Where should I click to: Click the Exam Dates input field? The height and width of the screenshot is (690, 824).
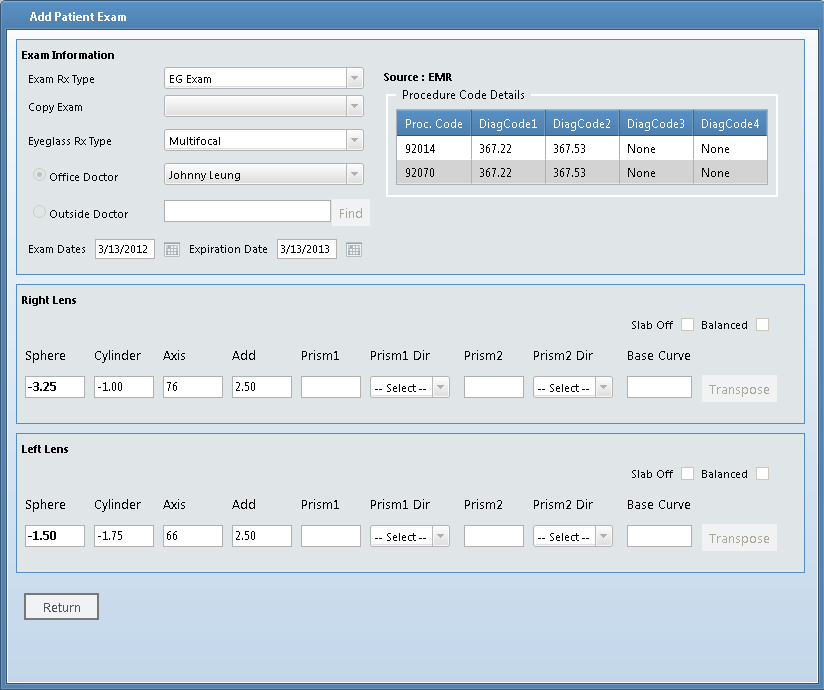point(125,249)
